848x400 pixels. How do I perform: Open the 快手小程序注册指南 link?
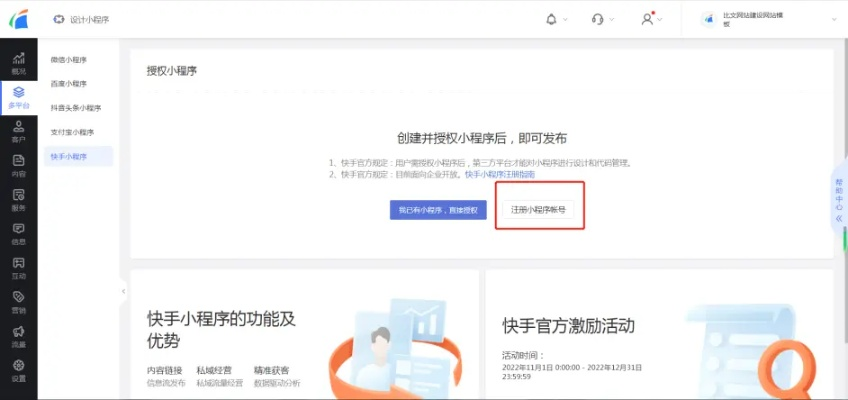499,174
